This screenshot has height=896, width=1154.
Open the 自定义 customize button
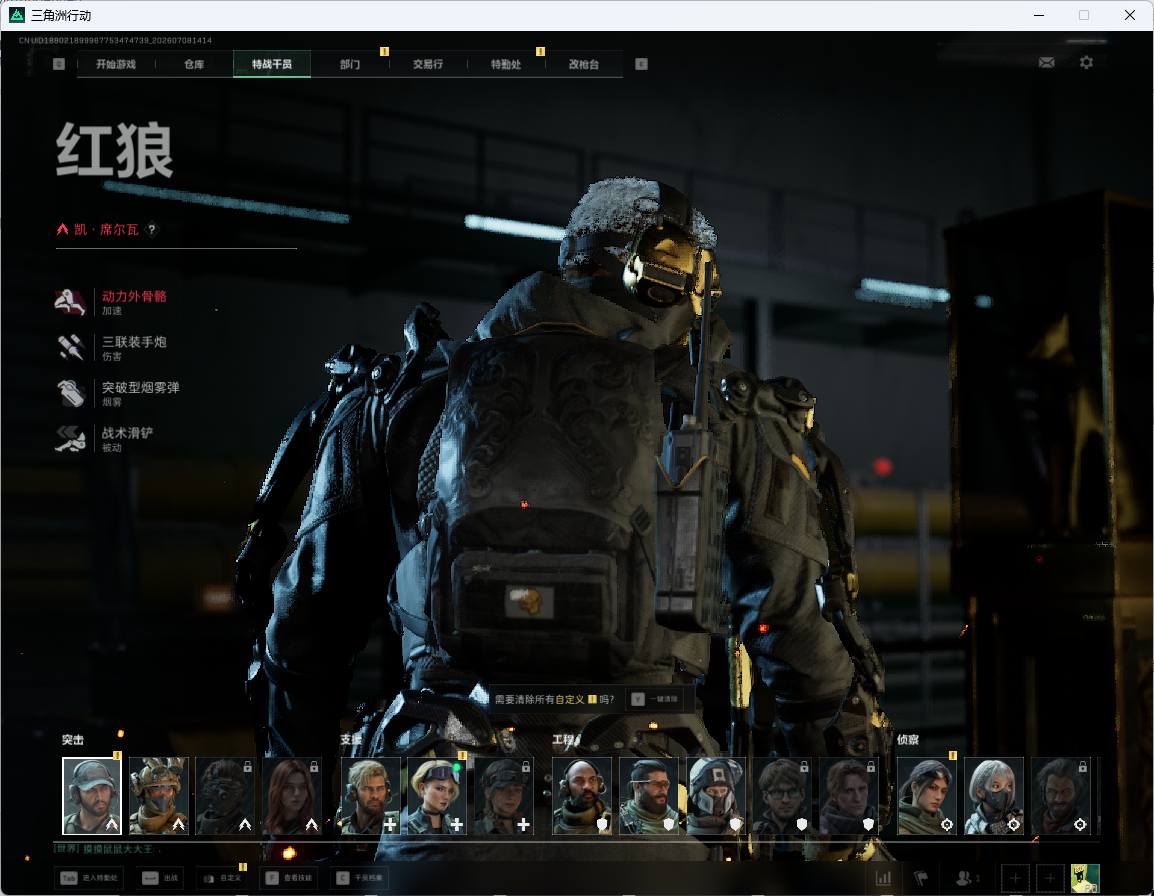tap(222, 878)
